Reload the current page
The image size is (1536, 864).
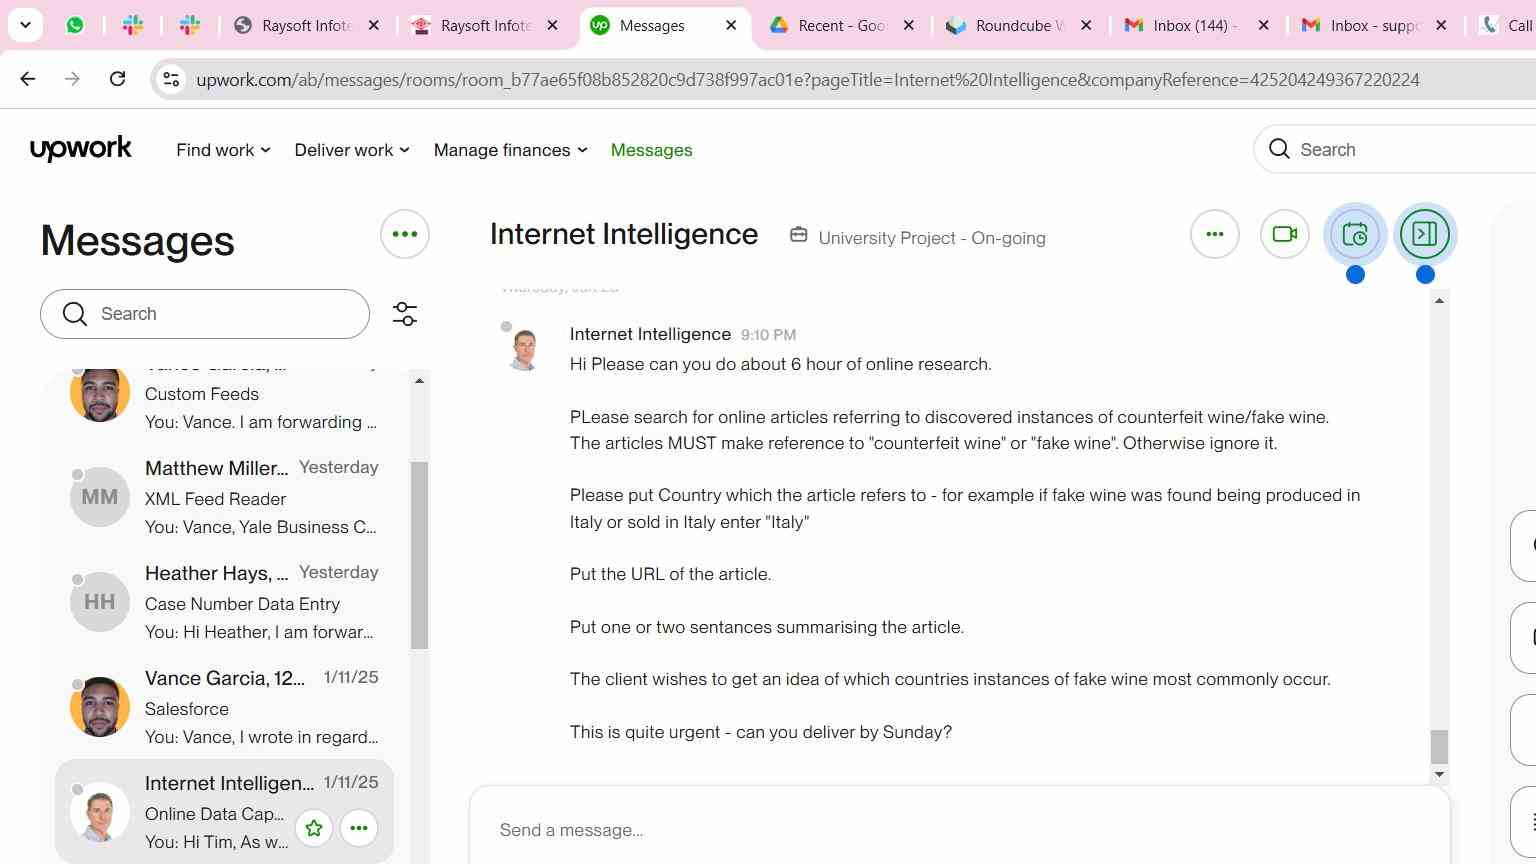117,79
